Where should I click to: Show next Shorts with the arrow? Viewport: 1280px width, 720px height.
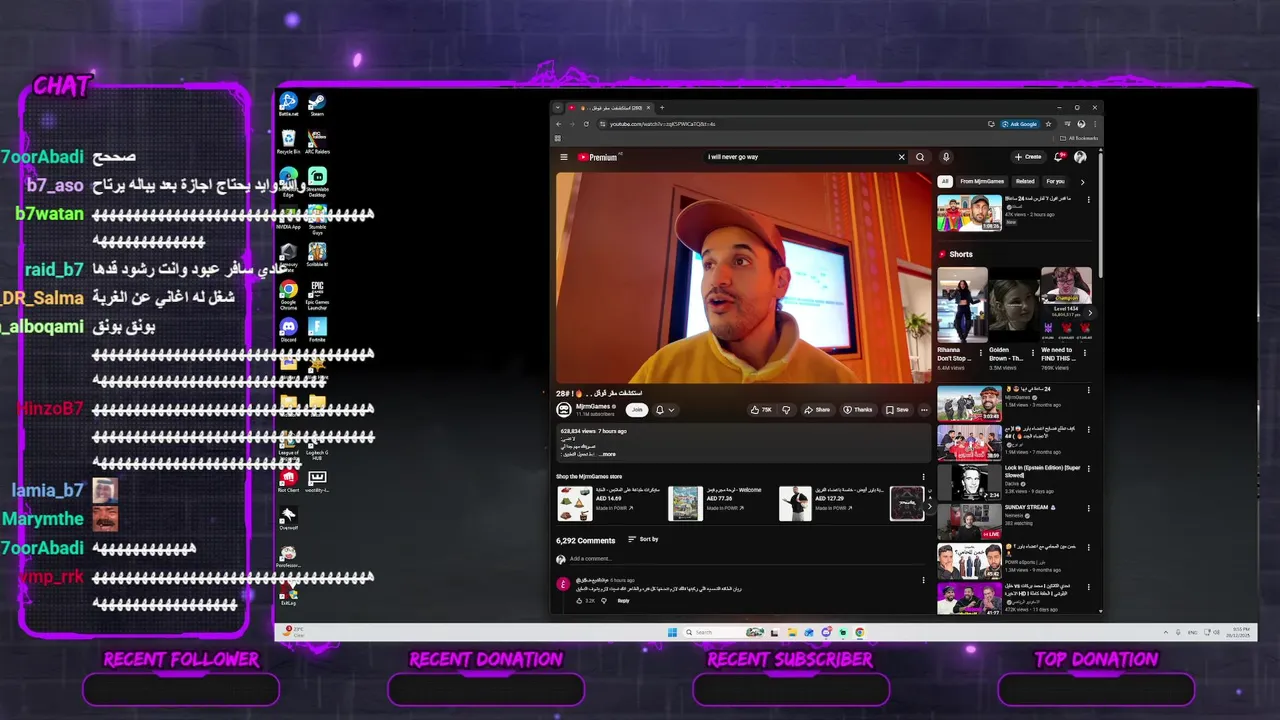[x=1089, y=313]
